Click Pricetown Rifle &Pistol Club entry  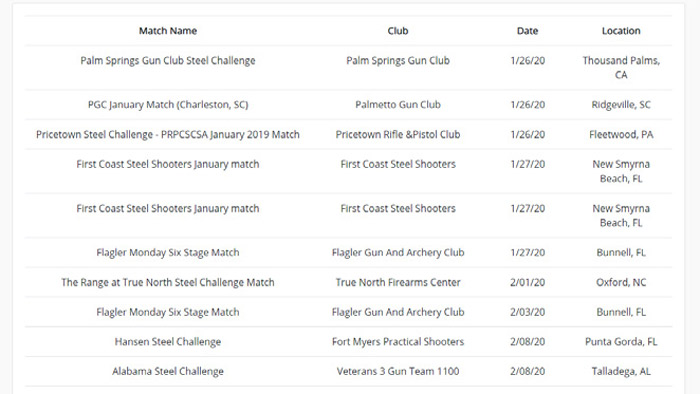398,135
